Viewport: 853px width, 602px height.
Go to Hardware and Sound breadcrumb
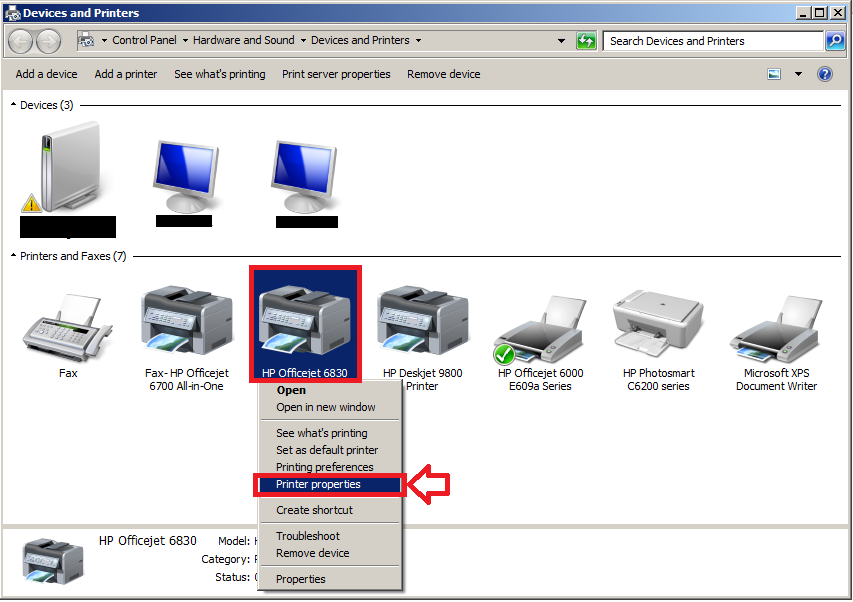pyautogui.click(x=244, y=40)
